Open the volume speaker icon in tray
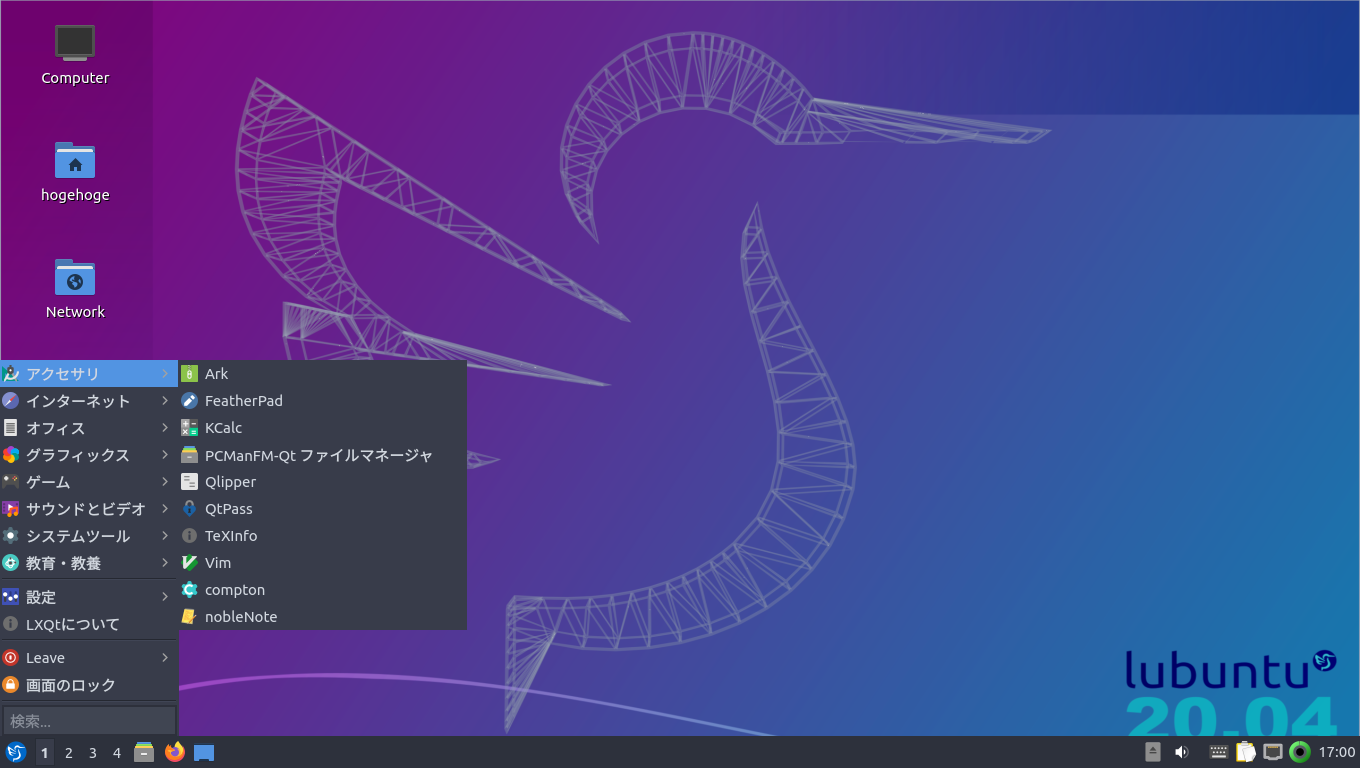The image size is (1360, 768). click(1181, 752)
